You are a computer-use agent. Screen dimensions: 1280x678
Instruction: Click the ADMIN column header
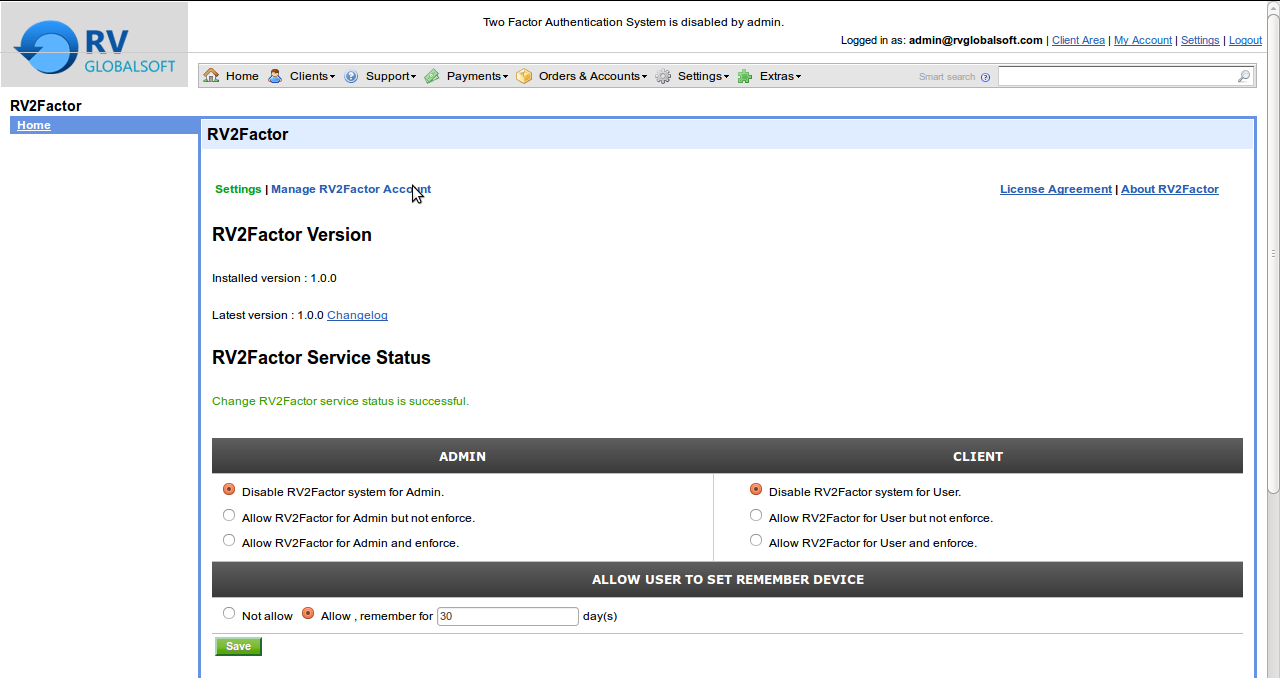click(x=462, y=456)
